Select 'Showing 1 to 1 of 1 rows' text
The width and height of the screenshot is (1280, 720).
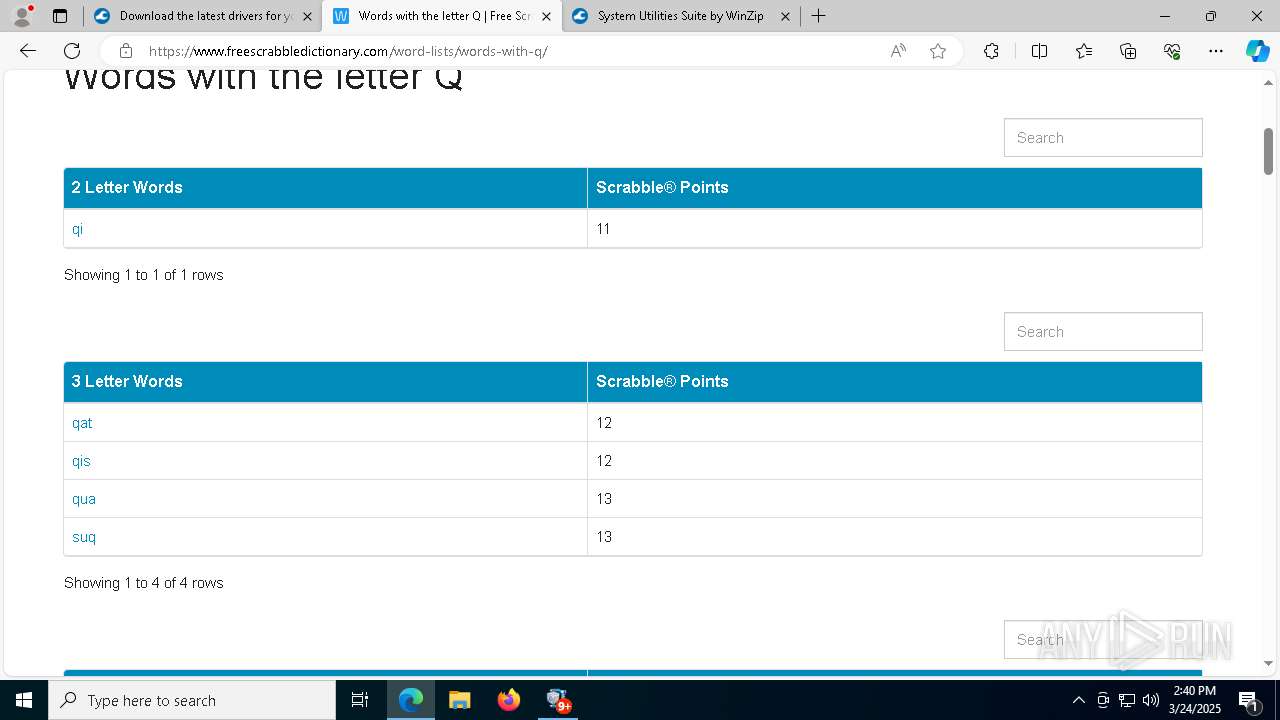[x=144, y=275]
